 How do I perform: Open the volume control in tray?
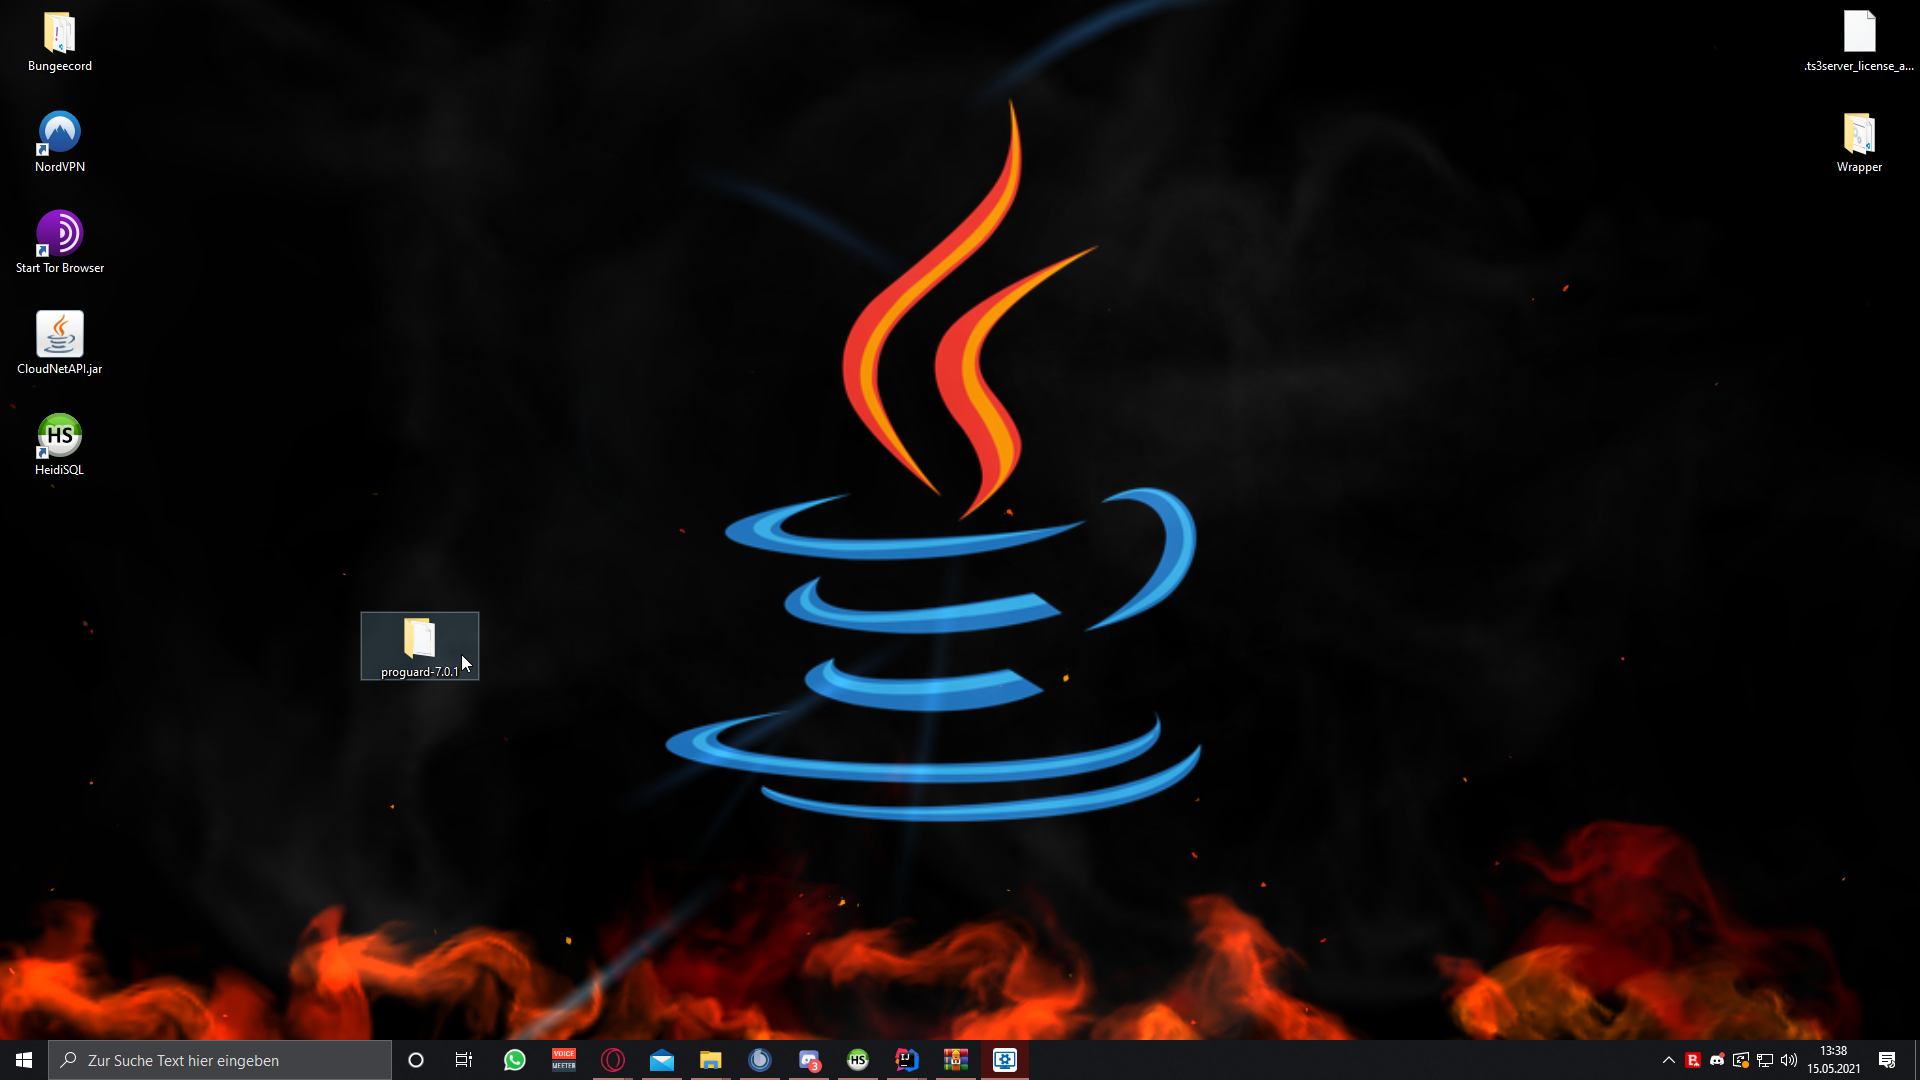pos(1789,1060)
